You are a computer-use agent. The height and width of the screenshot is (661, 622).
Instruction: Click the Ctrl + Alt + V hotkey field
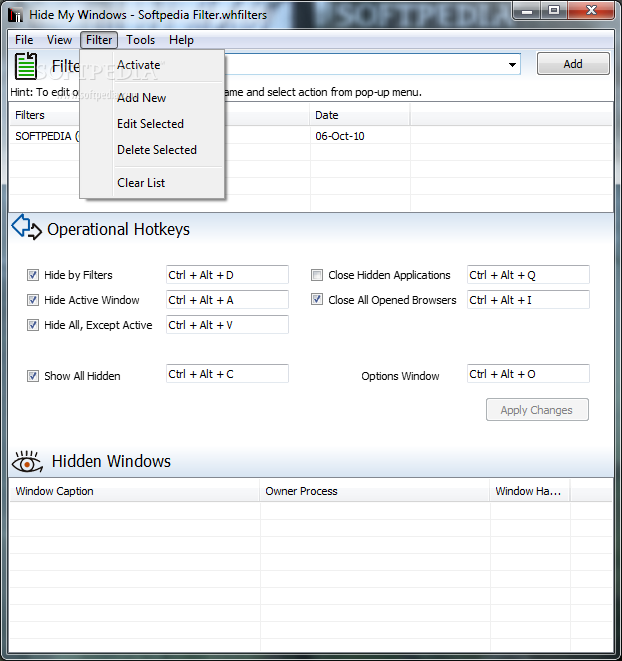click(227, 325)
